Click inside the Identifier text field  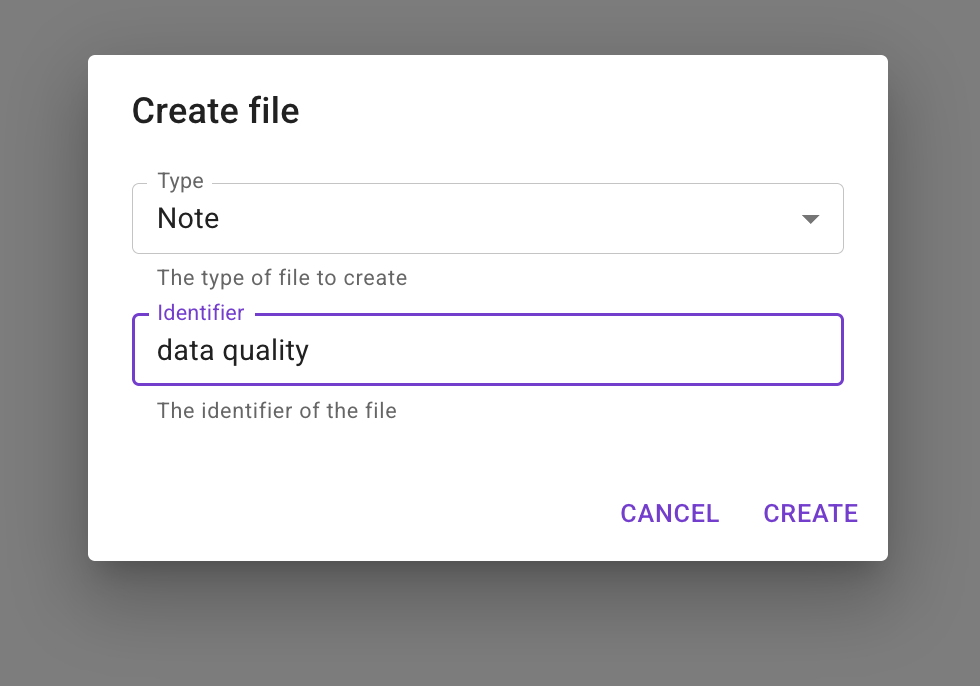point(487,350)
